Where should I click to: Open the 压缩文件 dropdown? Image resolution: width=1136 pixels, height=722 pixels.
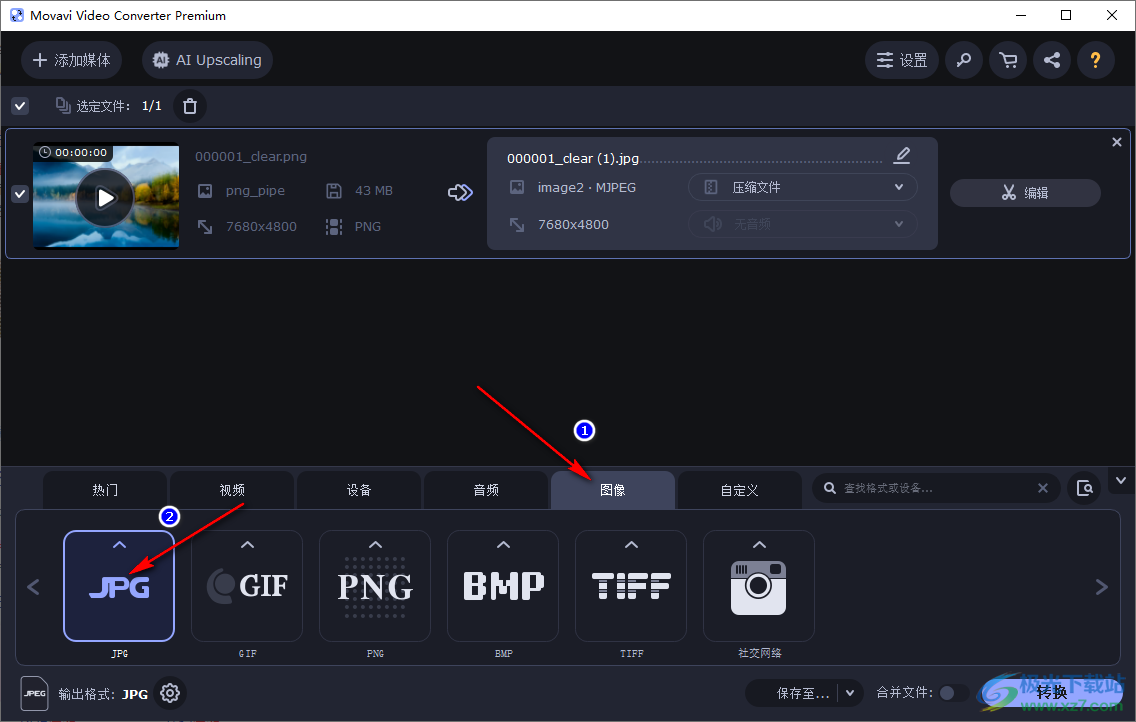[x=803, y=188]
